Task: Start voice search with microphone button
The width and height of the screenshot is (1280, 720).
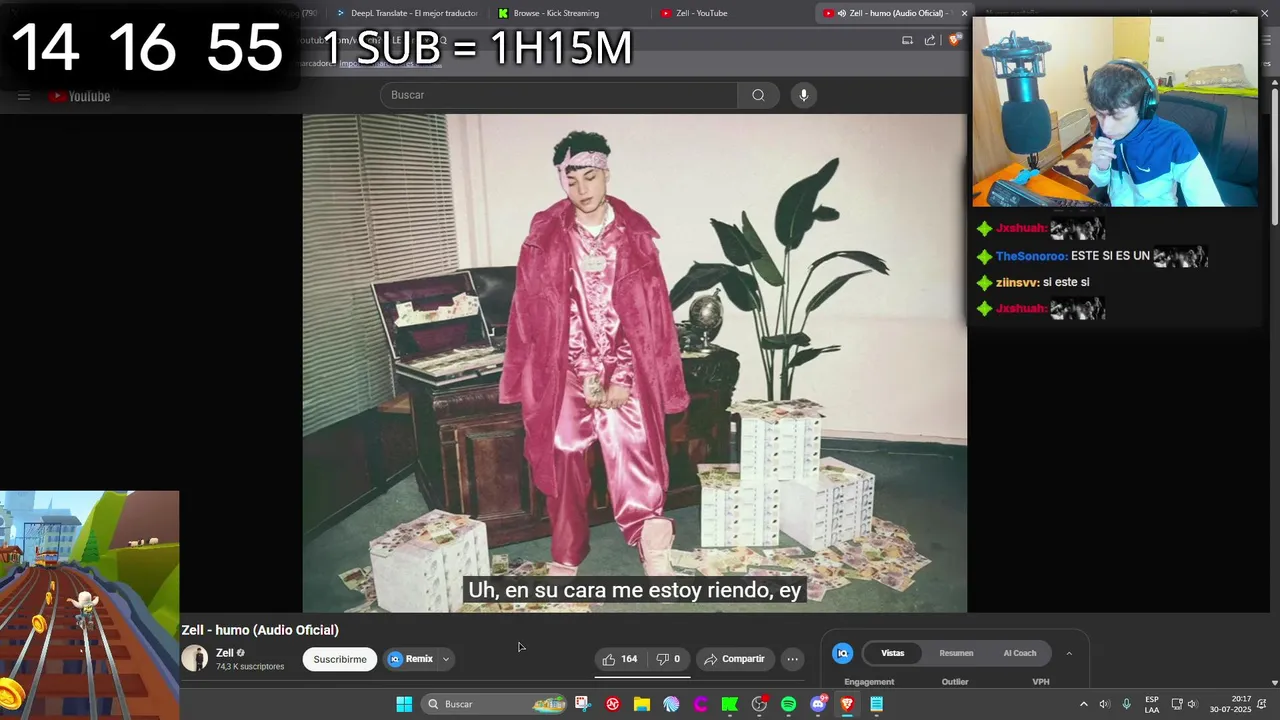Action: pos(803,95)
